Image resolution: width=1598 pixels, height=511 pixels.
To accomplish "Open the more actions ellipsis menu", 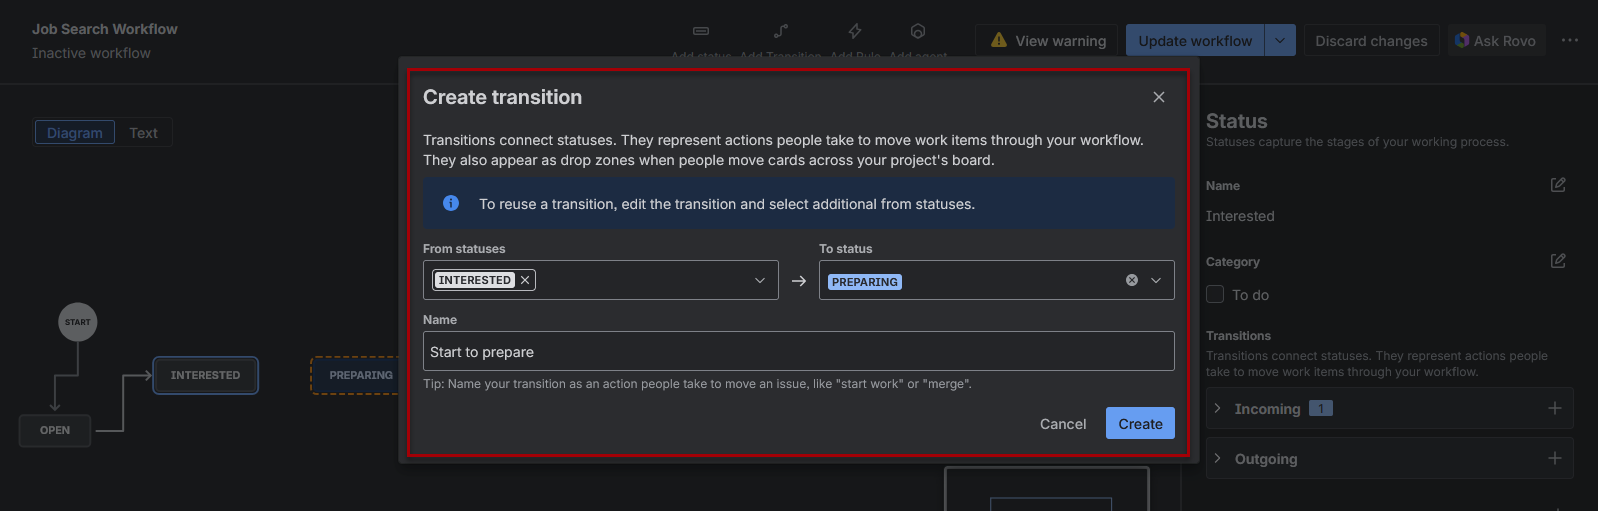I will click(1570, 41).
